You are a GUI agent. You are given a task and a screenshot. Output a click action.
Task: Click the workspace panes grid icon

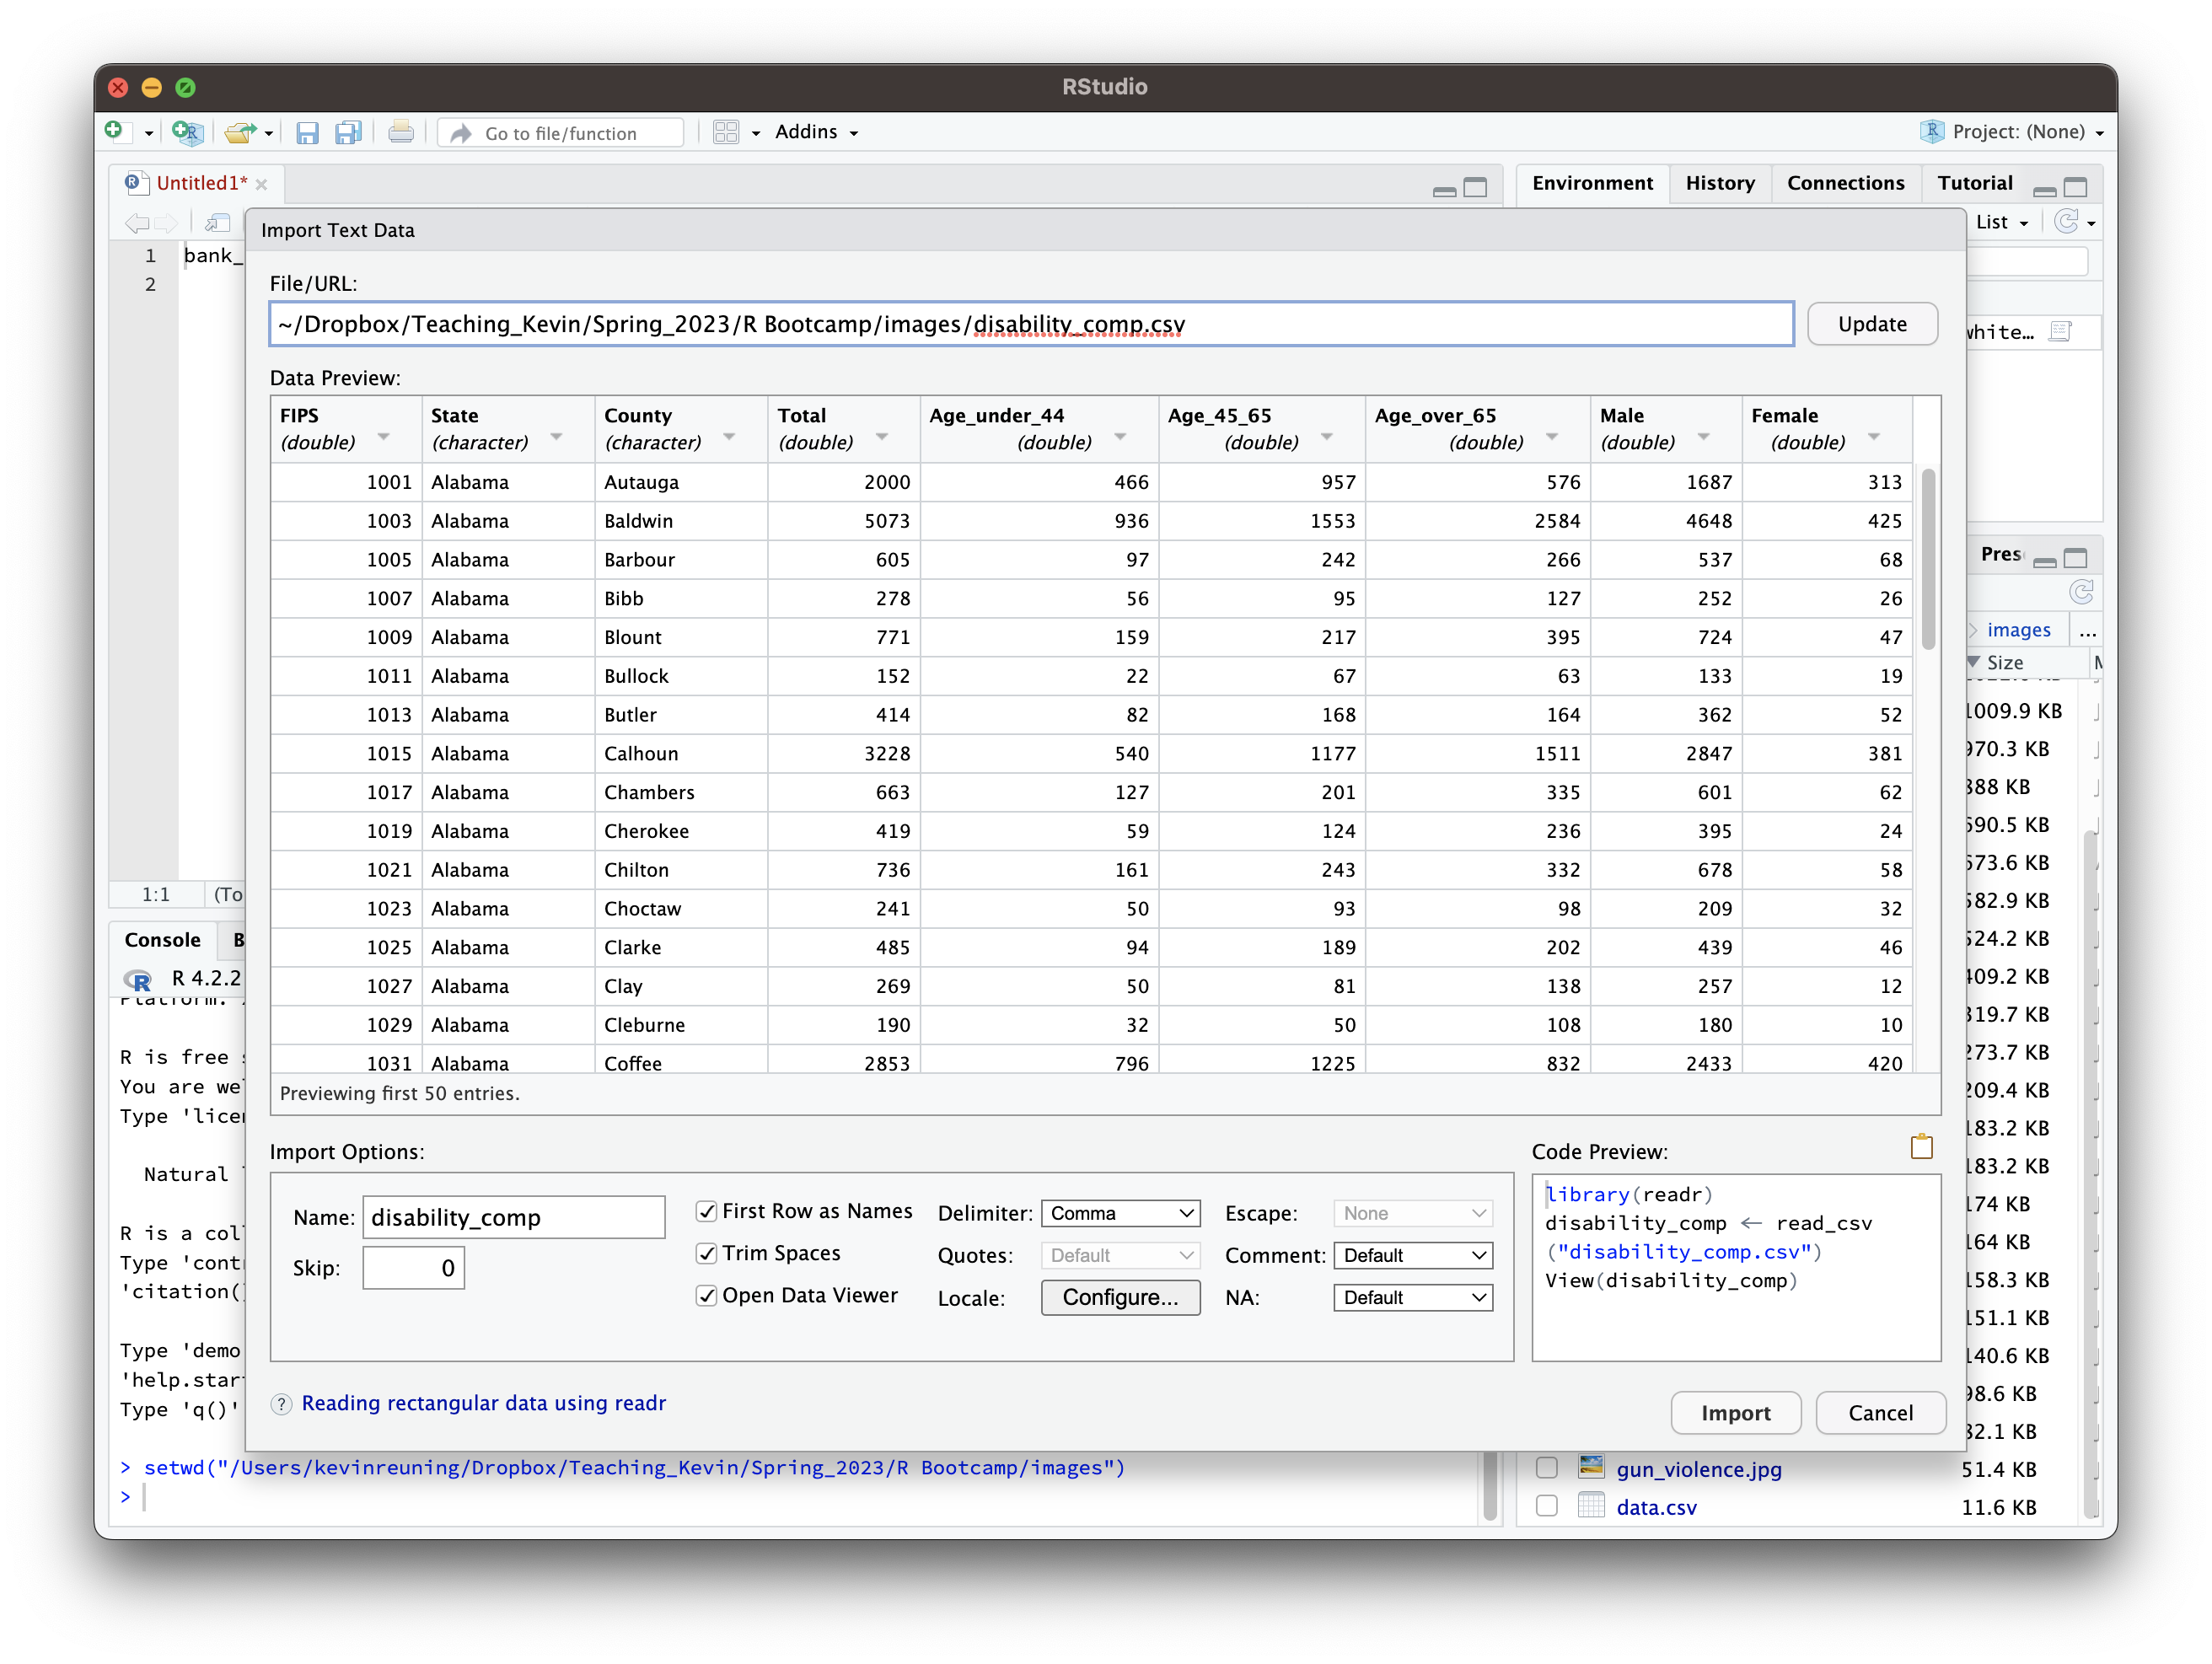click(726, 132)
